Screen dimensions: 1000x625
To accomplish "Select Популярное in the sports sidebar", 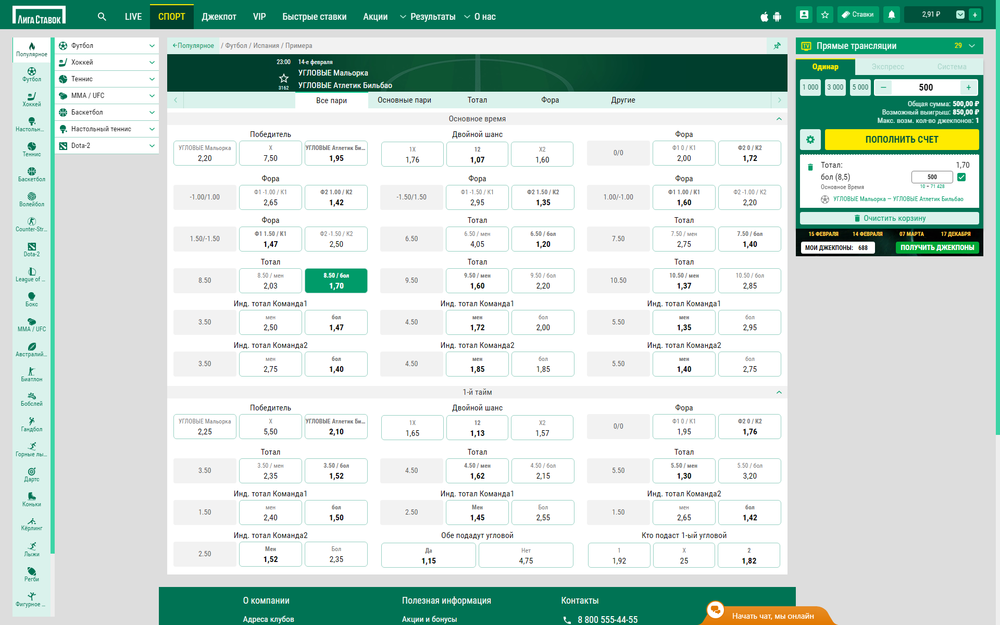I will pyautogui.click(x=31, y=48).
